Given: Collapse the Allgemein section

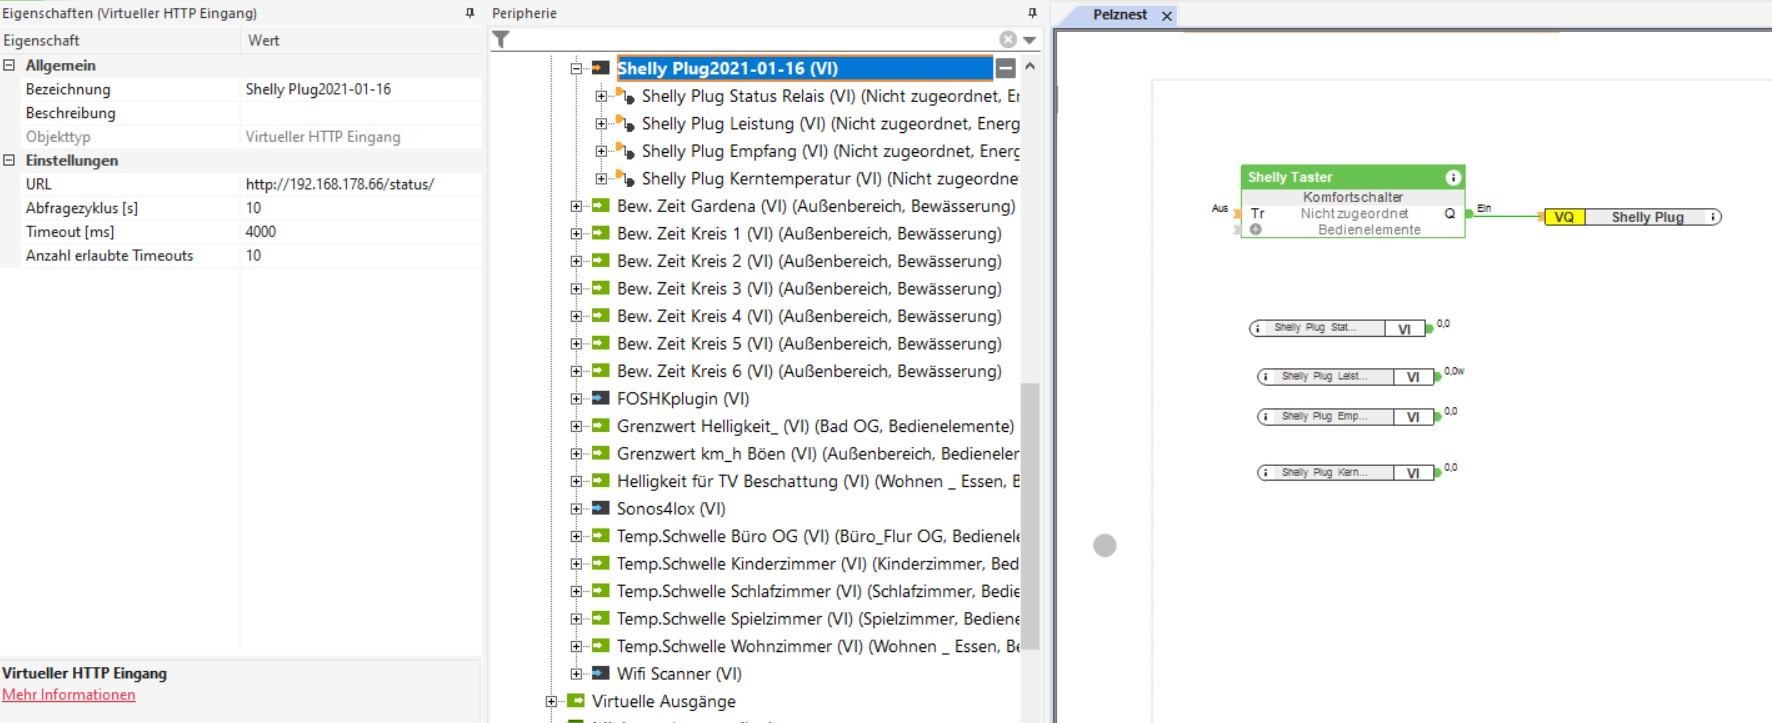Looking at the screenshot, I should [x=9, y=65].
